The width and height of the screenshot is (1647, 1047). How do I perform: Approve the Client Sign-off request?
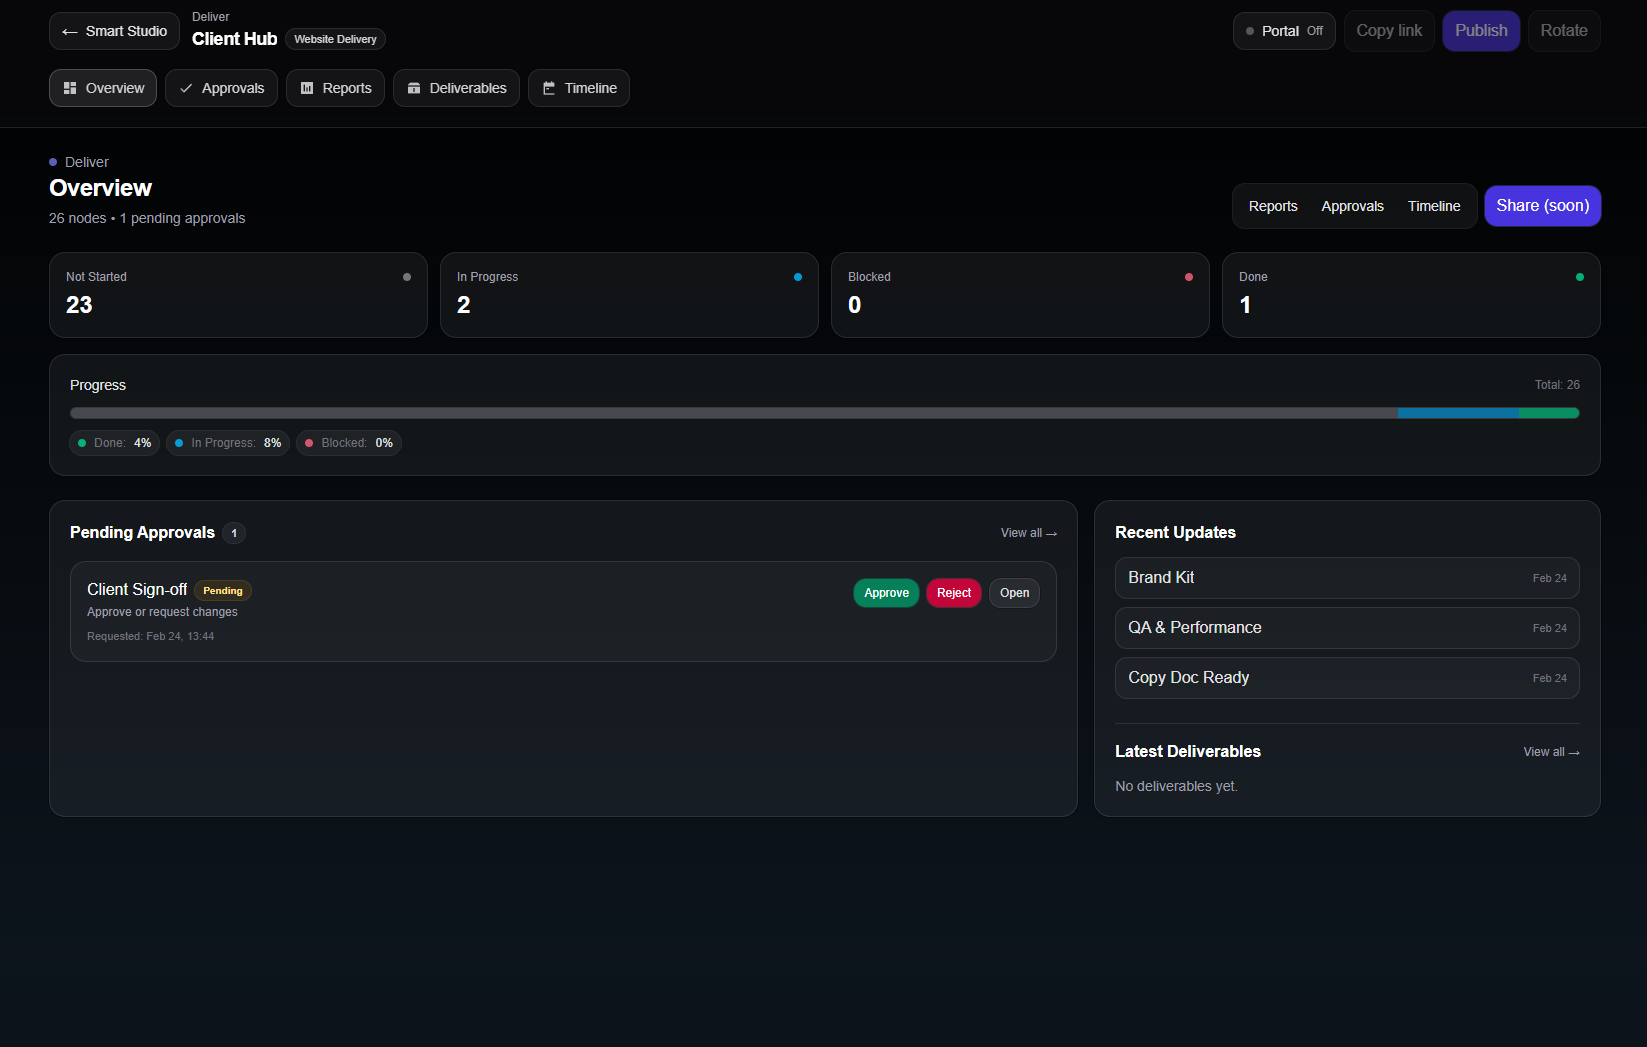coord(886,592)
